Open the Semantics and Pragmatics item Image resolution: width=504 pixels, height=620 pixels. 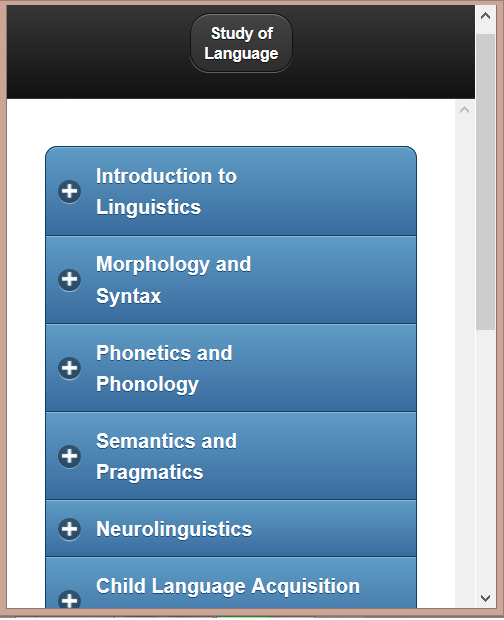click(x=231, y=456)
